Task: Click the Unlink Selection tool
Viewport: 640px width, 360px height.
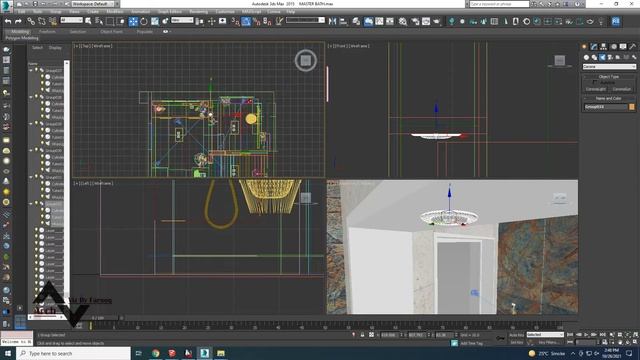Action: 42,21
